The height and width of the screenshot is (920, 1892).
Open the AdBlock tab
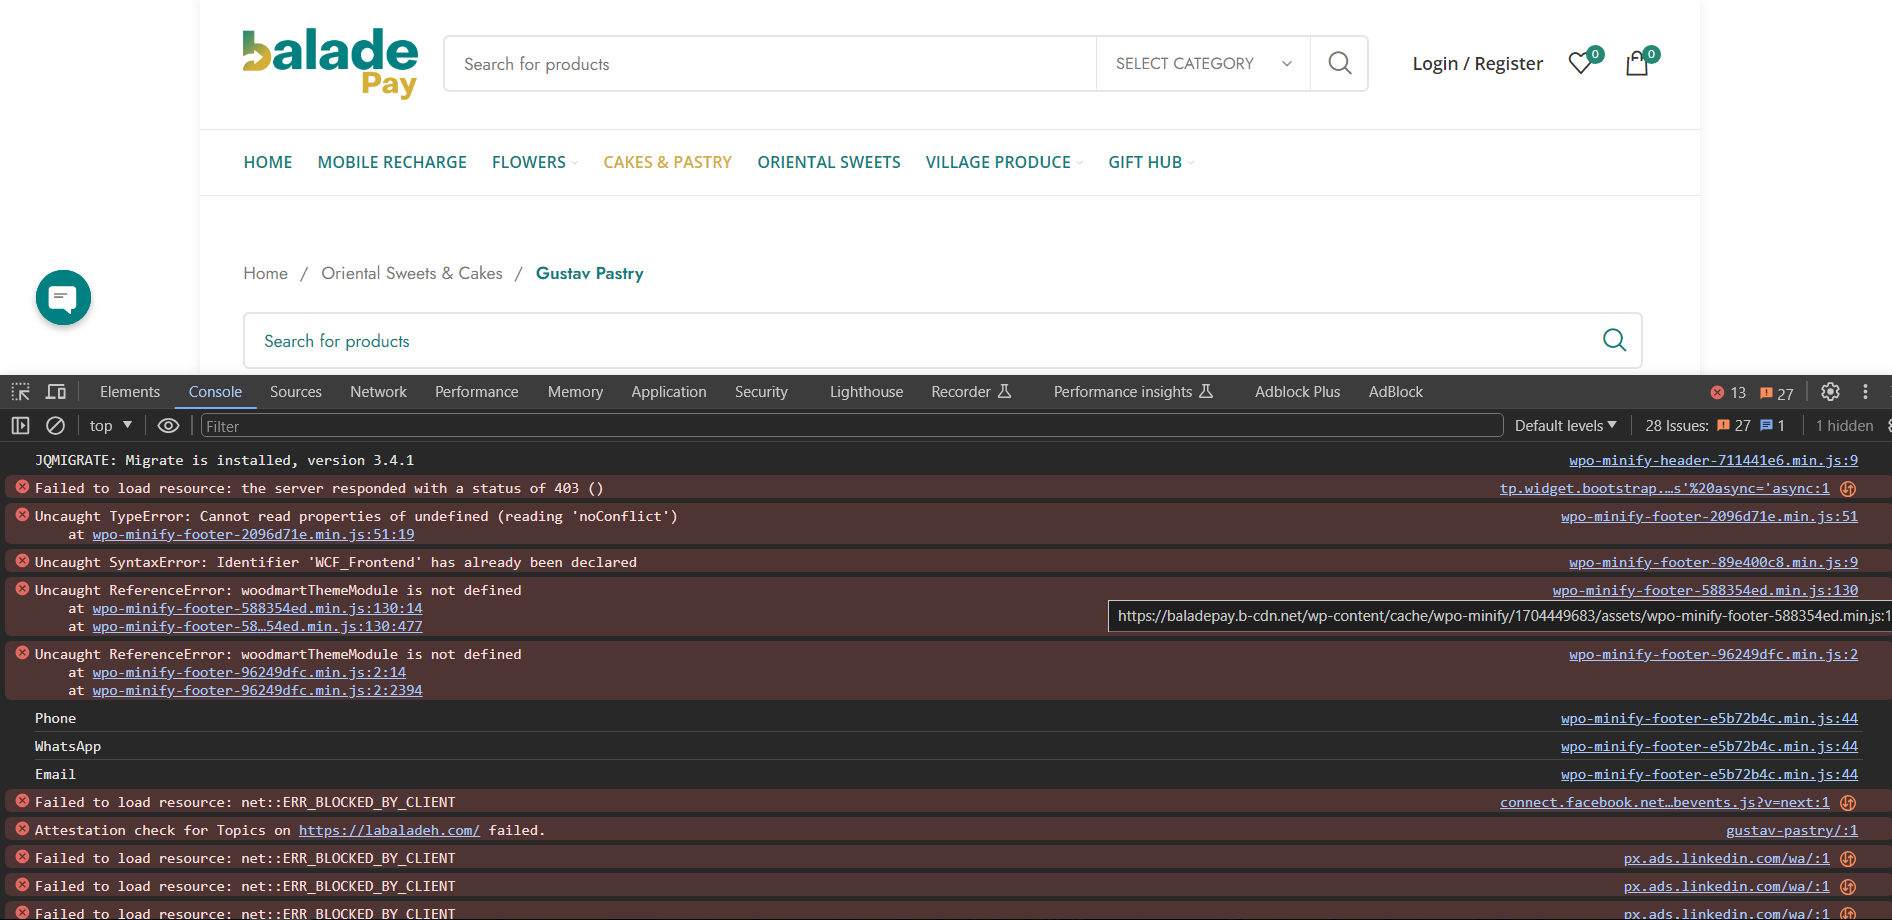(x=1395, y=392)
